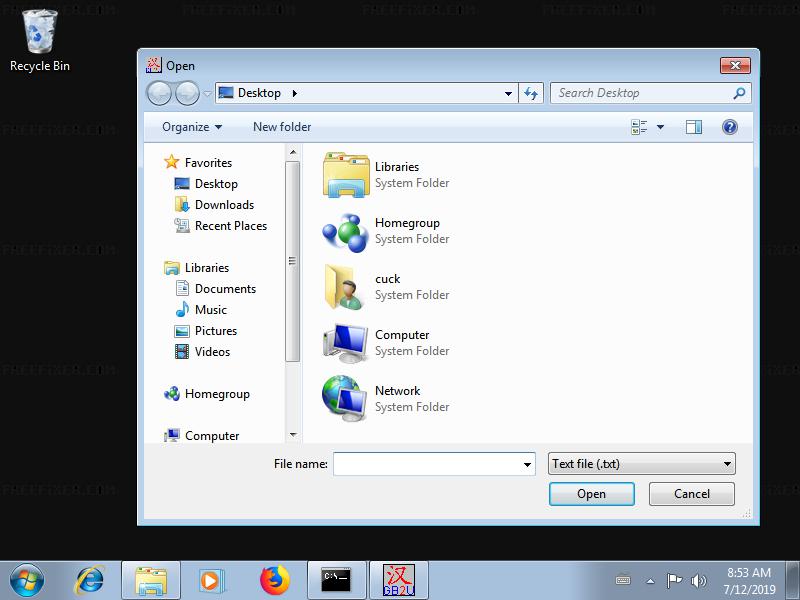Click the navigation pane scrollbar thumb
Viewport: 800px width, 600px height.
pyautogui.click(x=292, y=261)
